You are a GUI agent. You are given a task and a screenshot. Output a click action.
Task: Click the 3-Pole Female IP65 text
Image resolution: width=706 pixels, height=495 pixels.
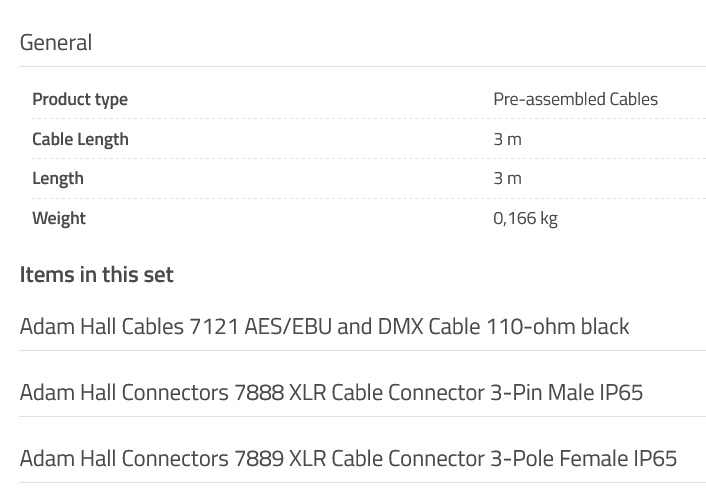[x=584, y=459]
